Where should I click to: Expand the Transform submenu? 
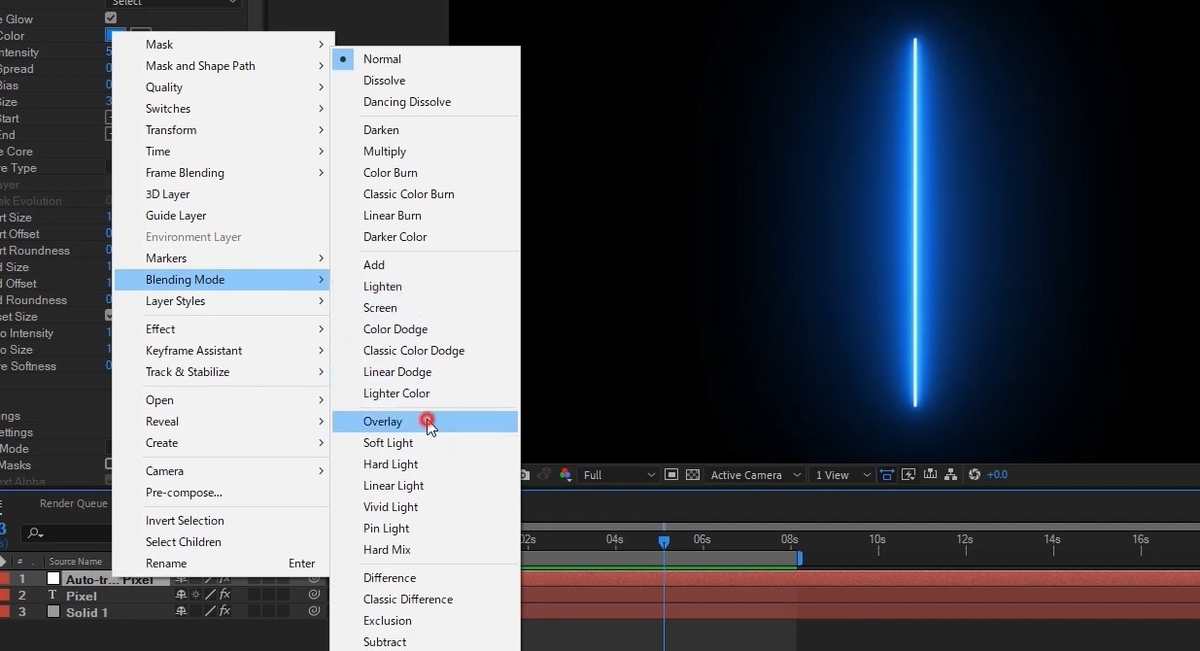(x=222, y=130)
